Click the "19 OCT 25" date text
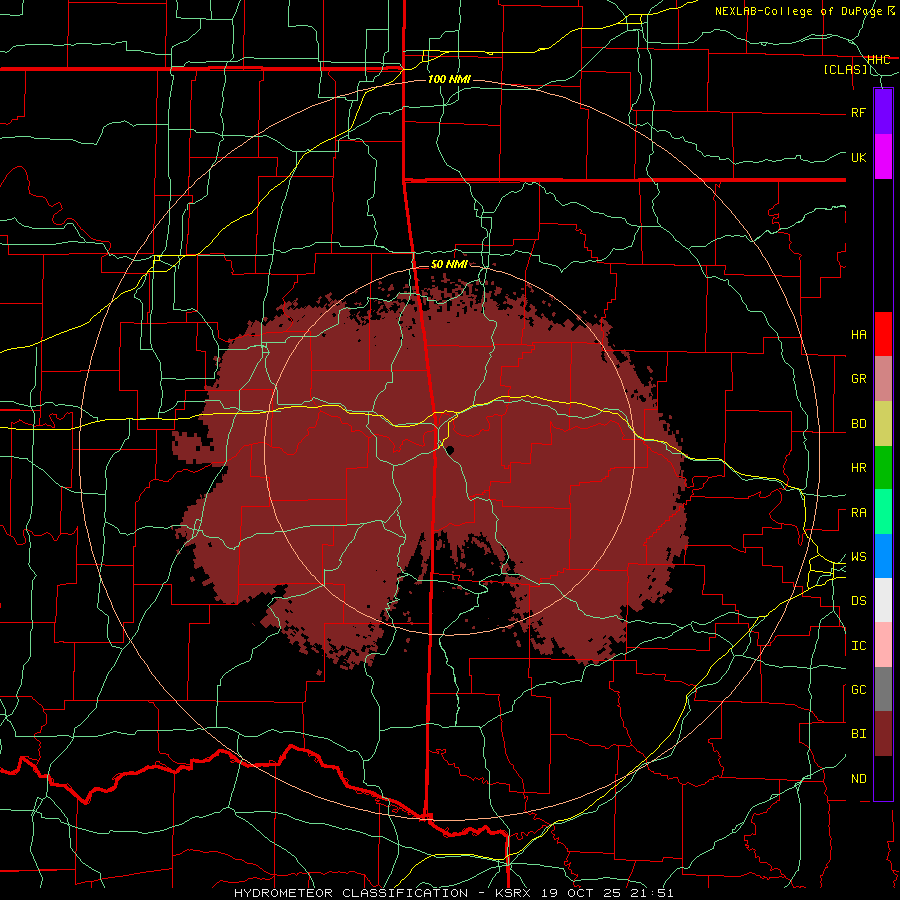Screen dimensions: 900x900 pos(581,893)
